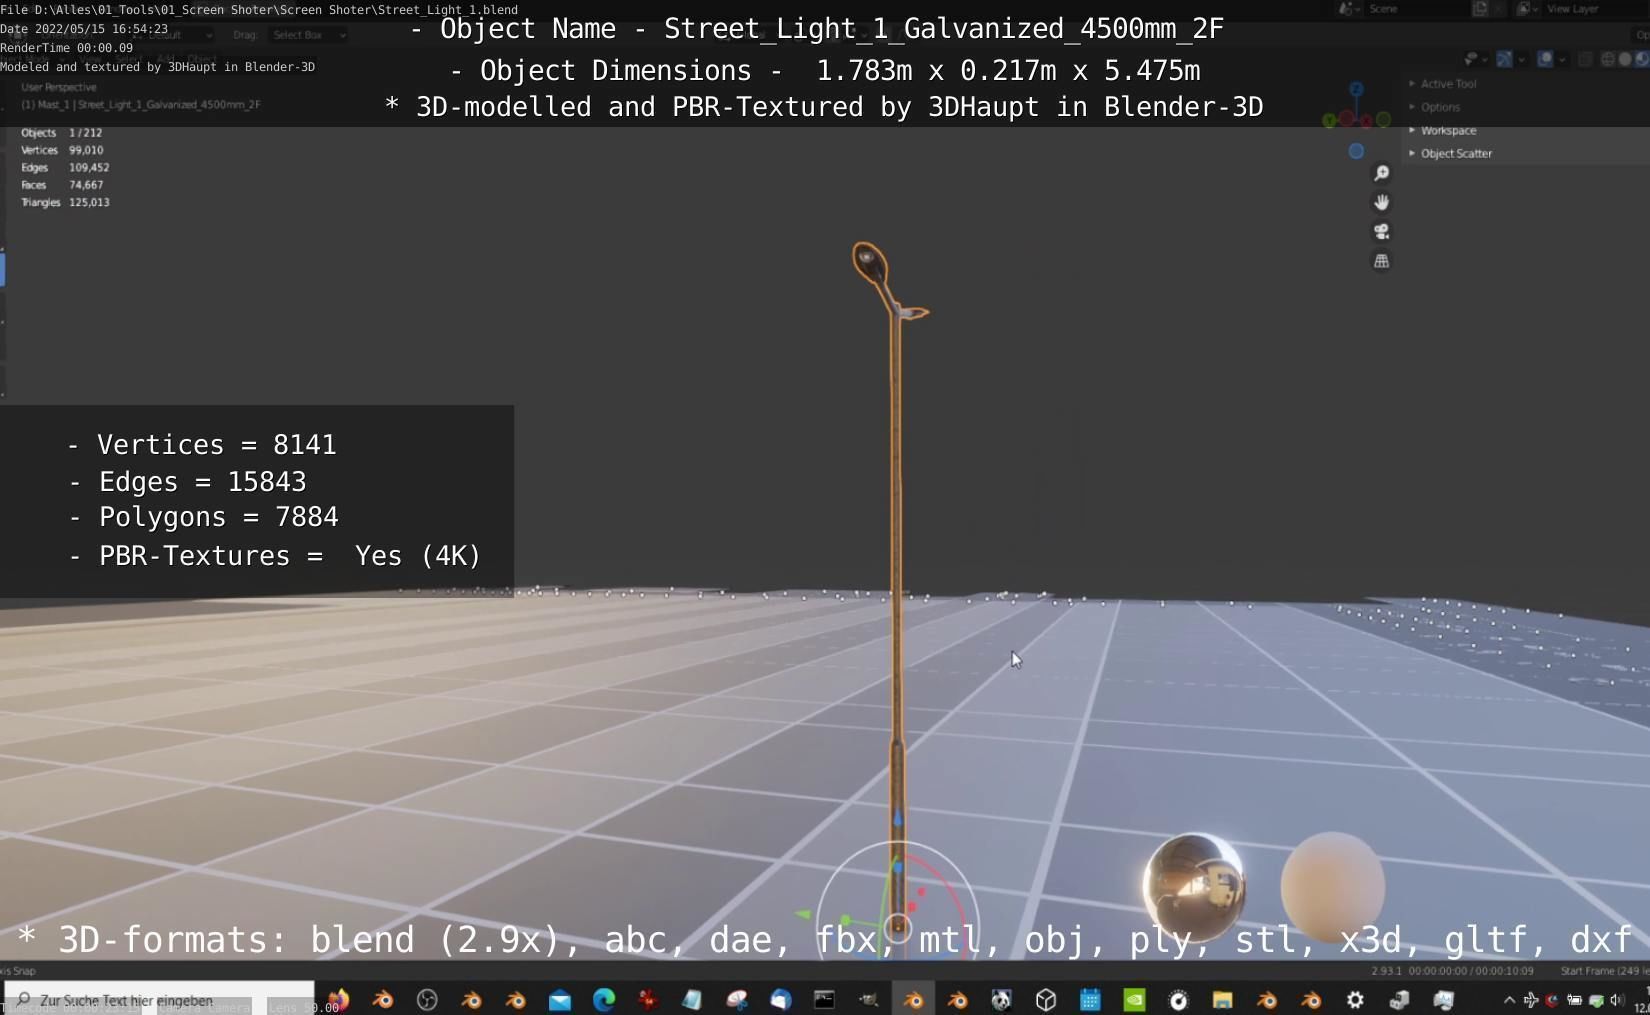Open File Explorer from taskbar
This screenshot has height=1015, width=1650.
1222,1000
